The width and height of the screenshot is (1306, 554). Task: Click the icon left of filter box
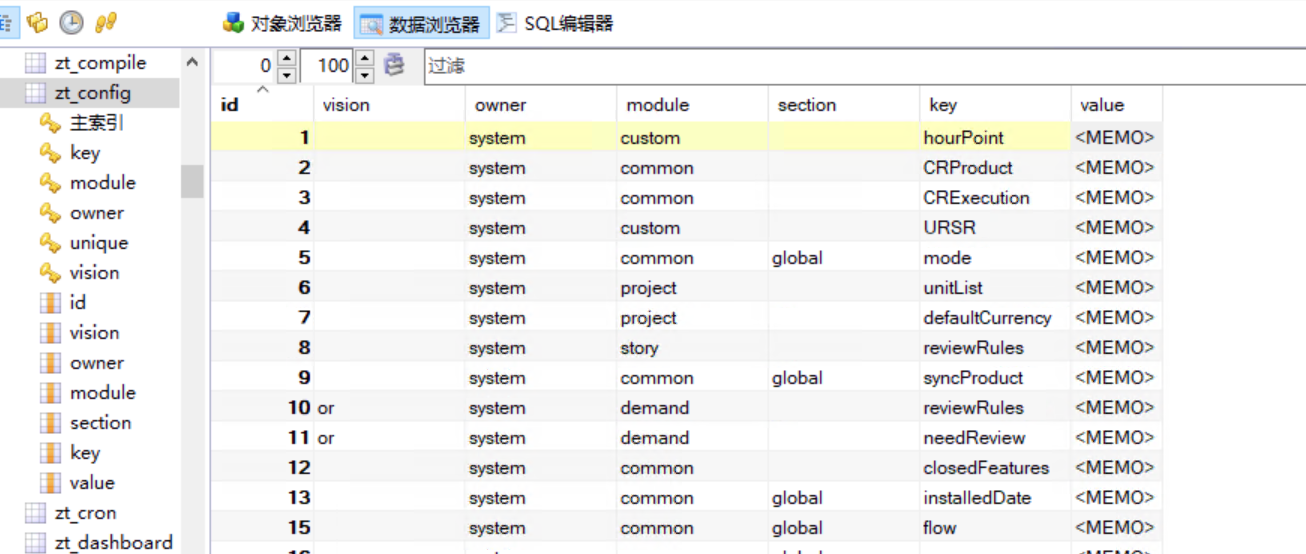point(395,66)
